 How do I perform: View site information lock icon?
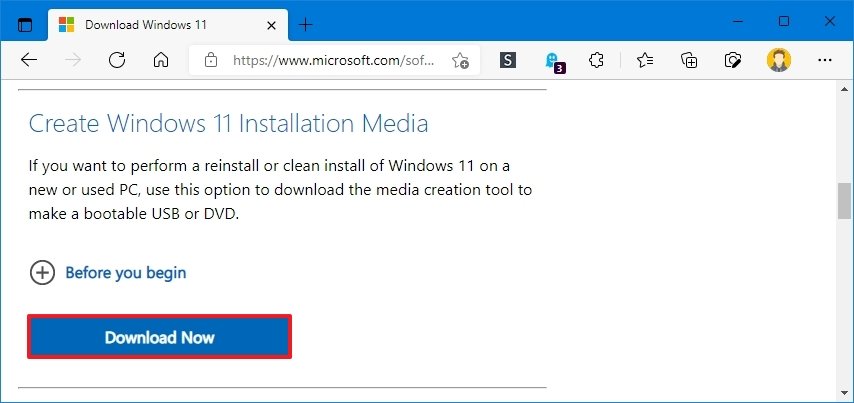click(211, 60)
